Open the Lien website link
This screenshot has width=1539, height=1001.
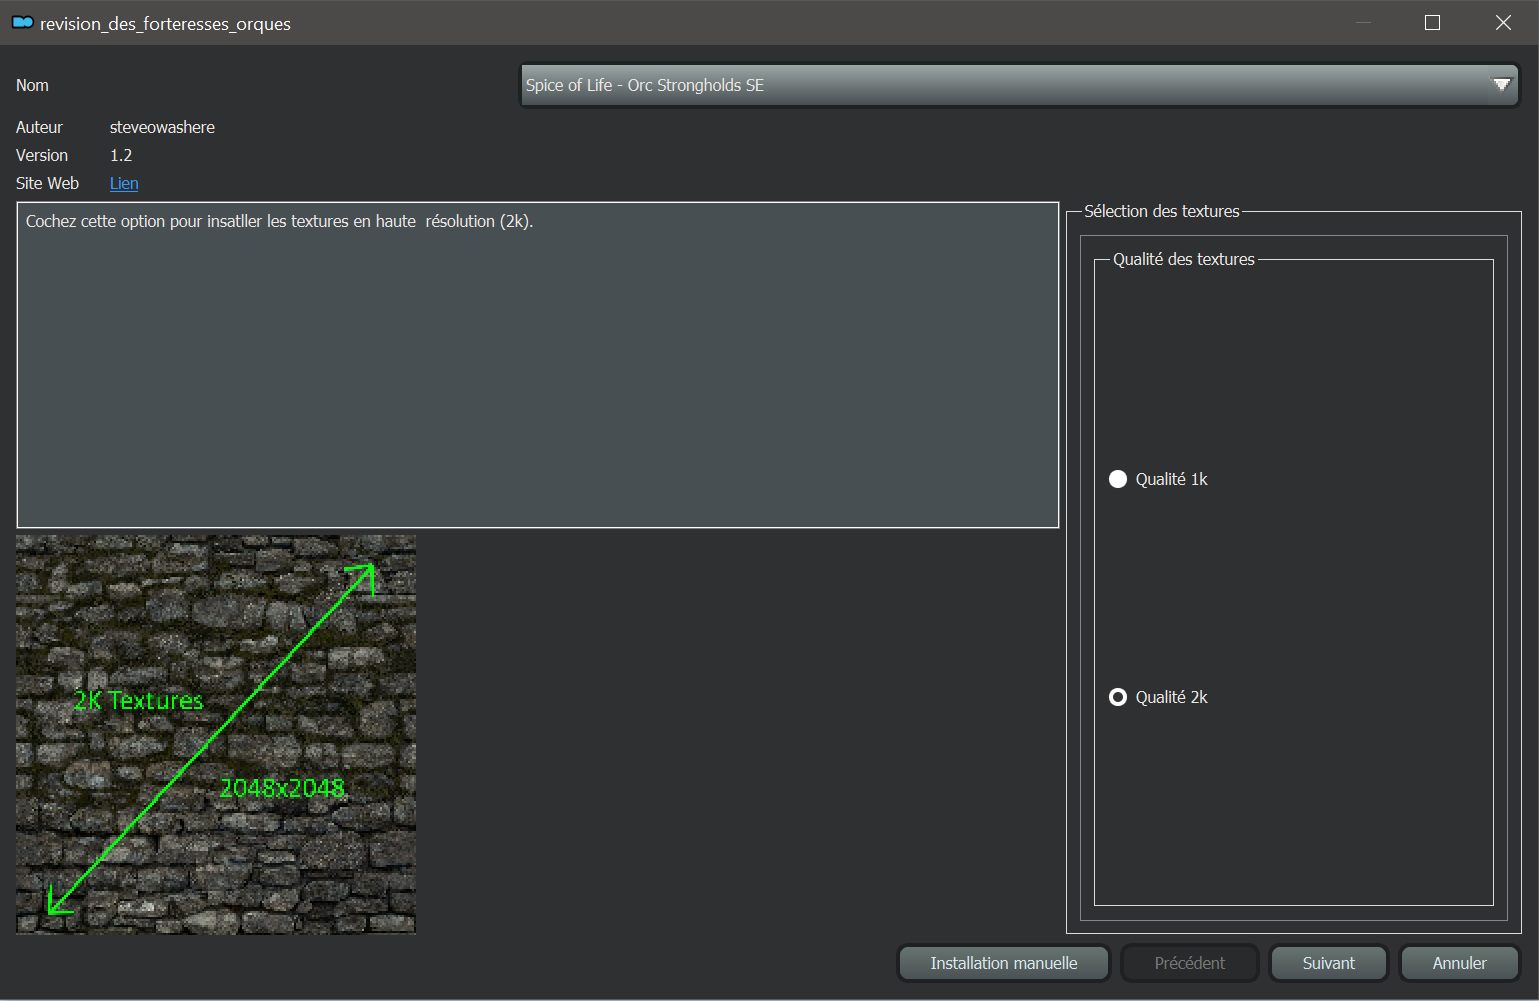click(124, 183)
